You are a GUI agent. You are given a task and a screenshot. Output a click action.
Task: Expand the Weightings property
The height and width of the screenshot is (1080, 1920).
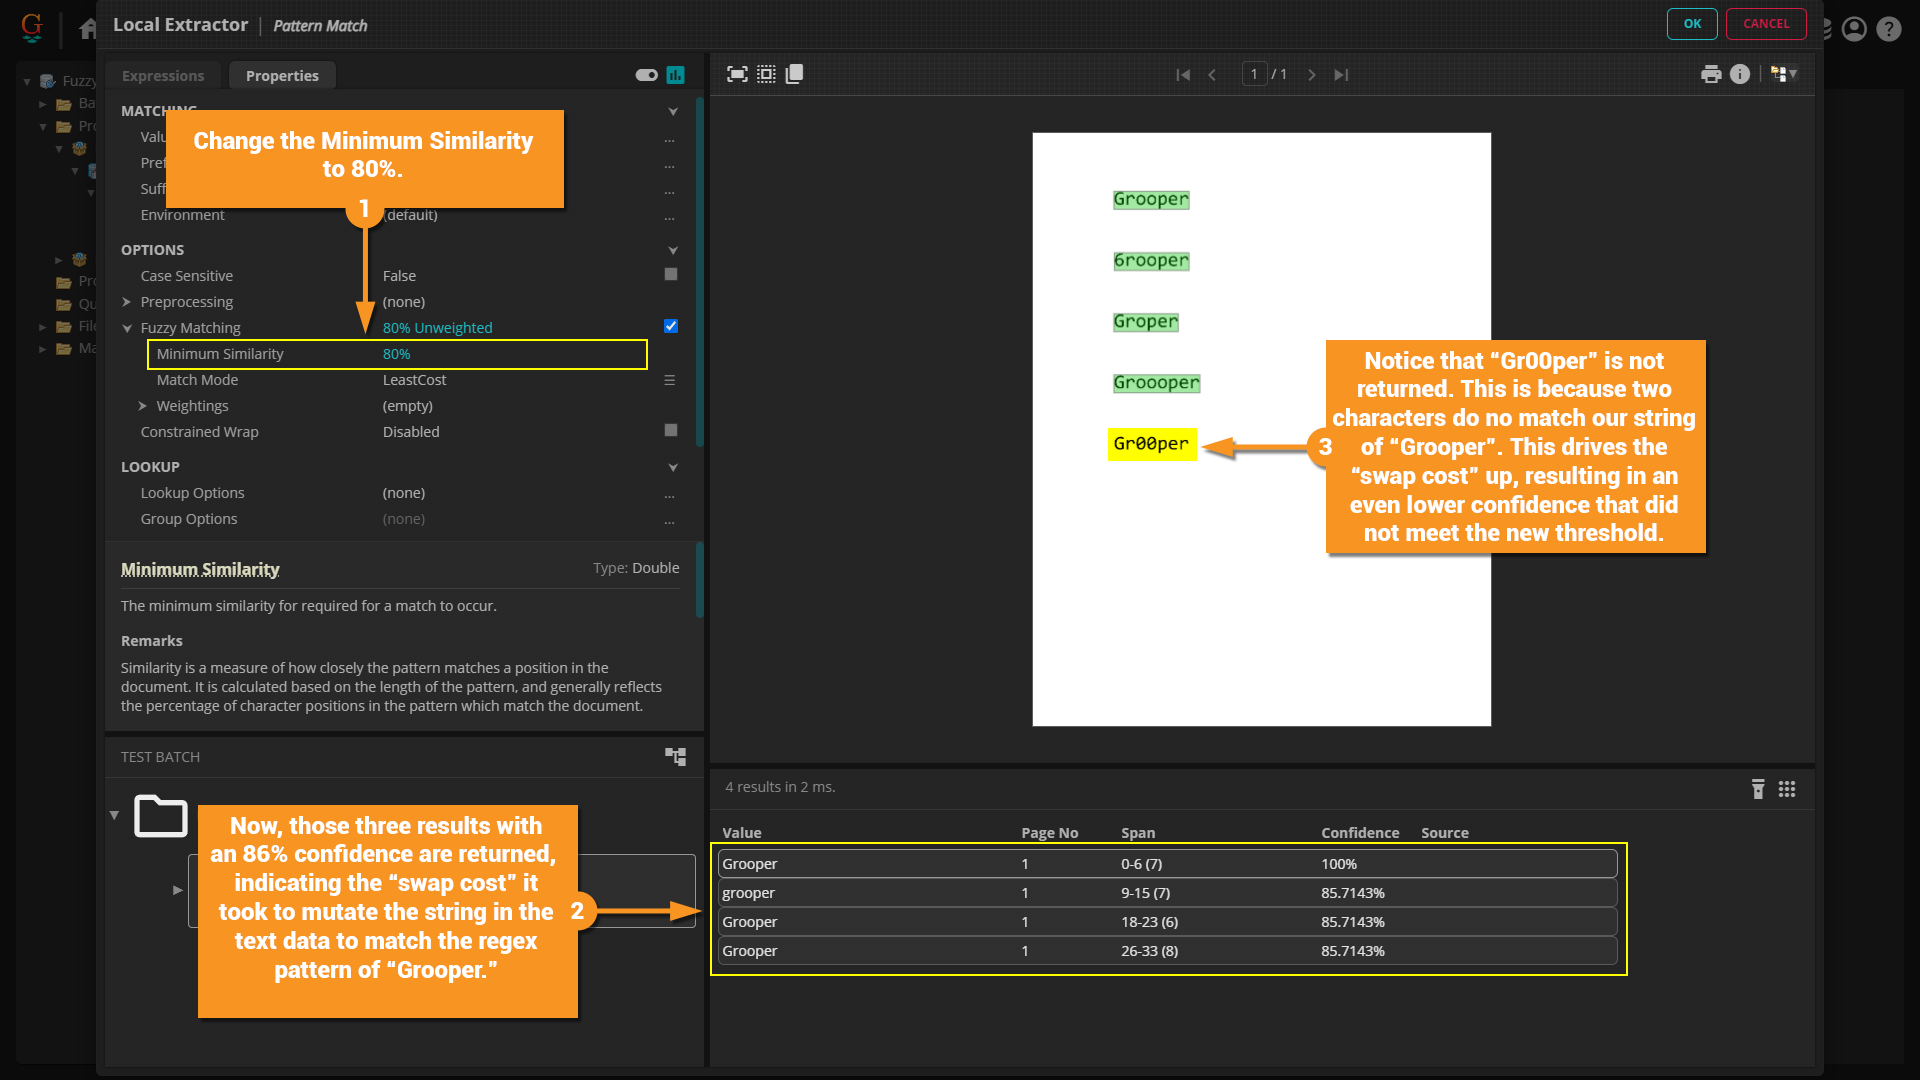[x=143, y=406]
